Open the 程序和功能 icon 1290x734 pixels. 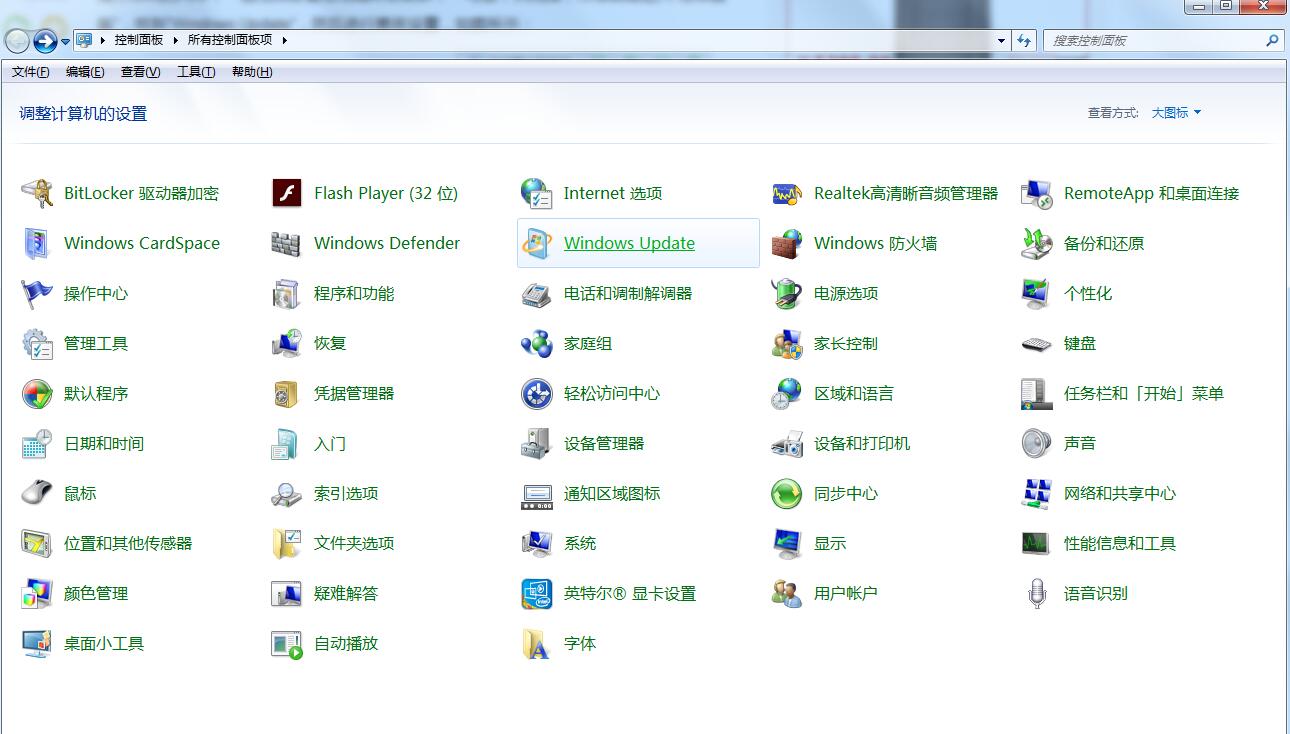click(287, 293)
